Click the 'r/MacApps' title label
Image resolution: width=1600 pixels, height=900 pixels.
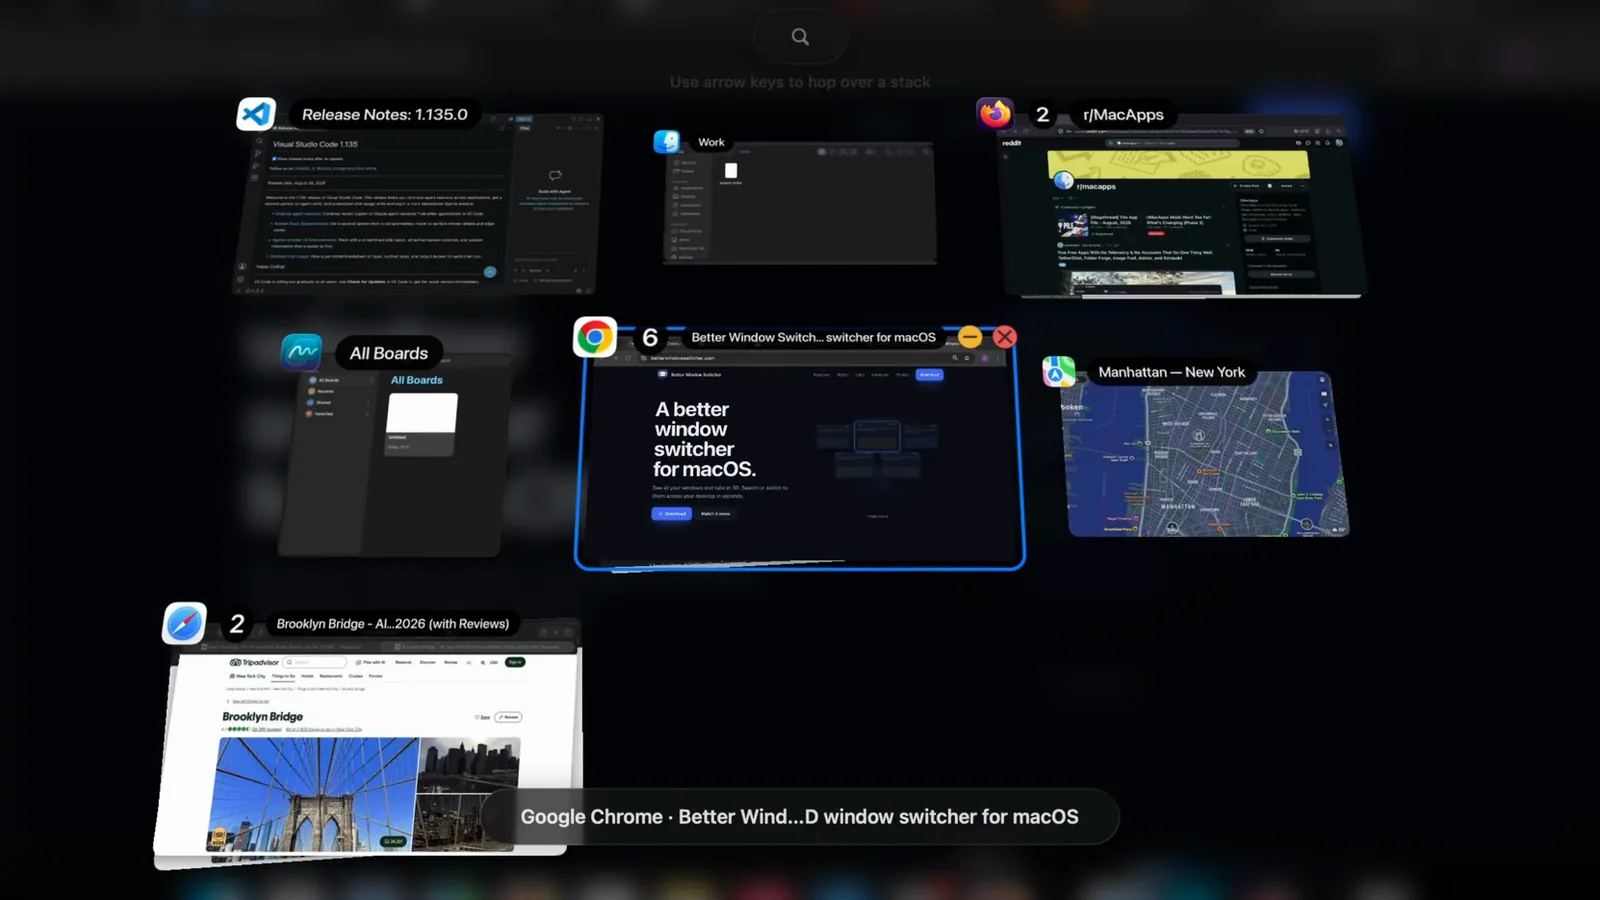(x=1123, y=114)
